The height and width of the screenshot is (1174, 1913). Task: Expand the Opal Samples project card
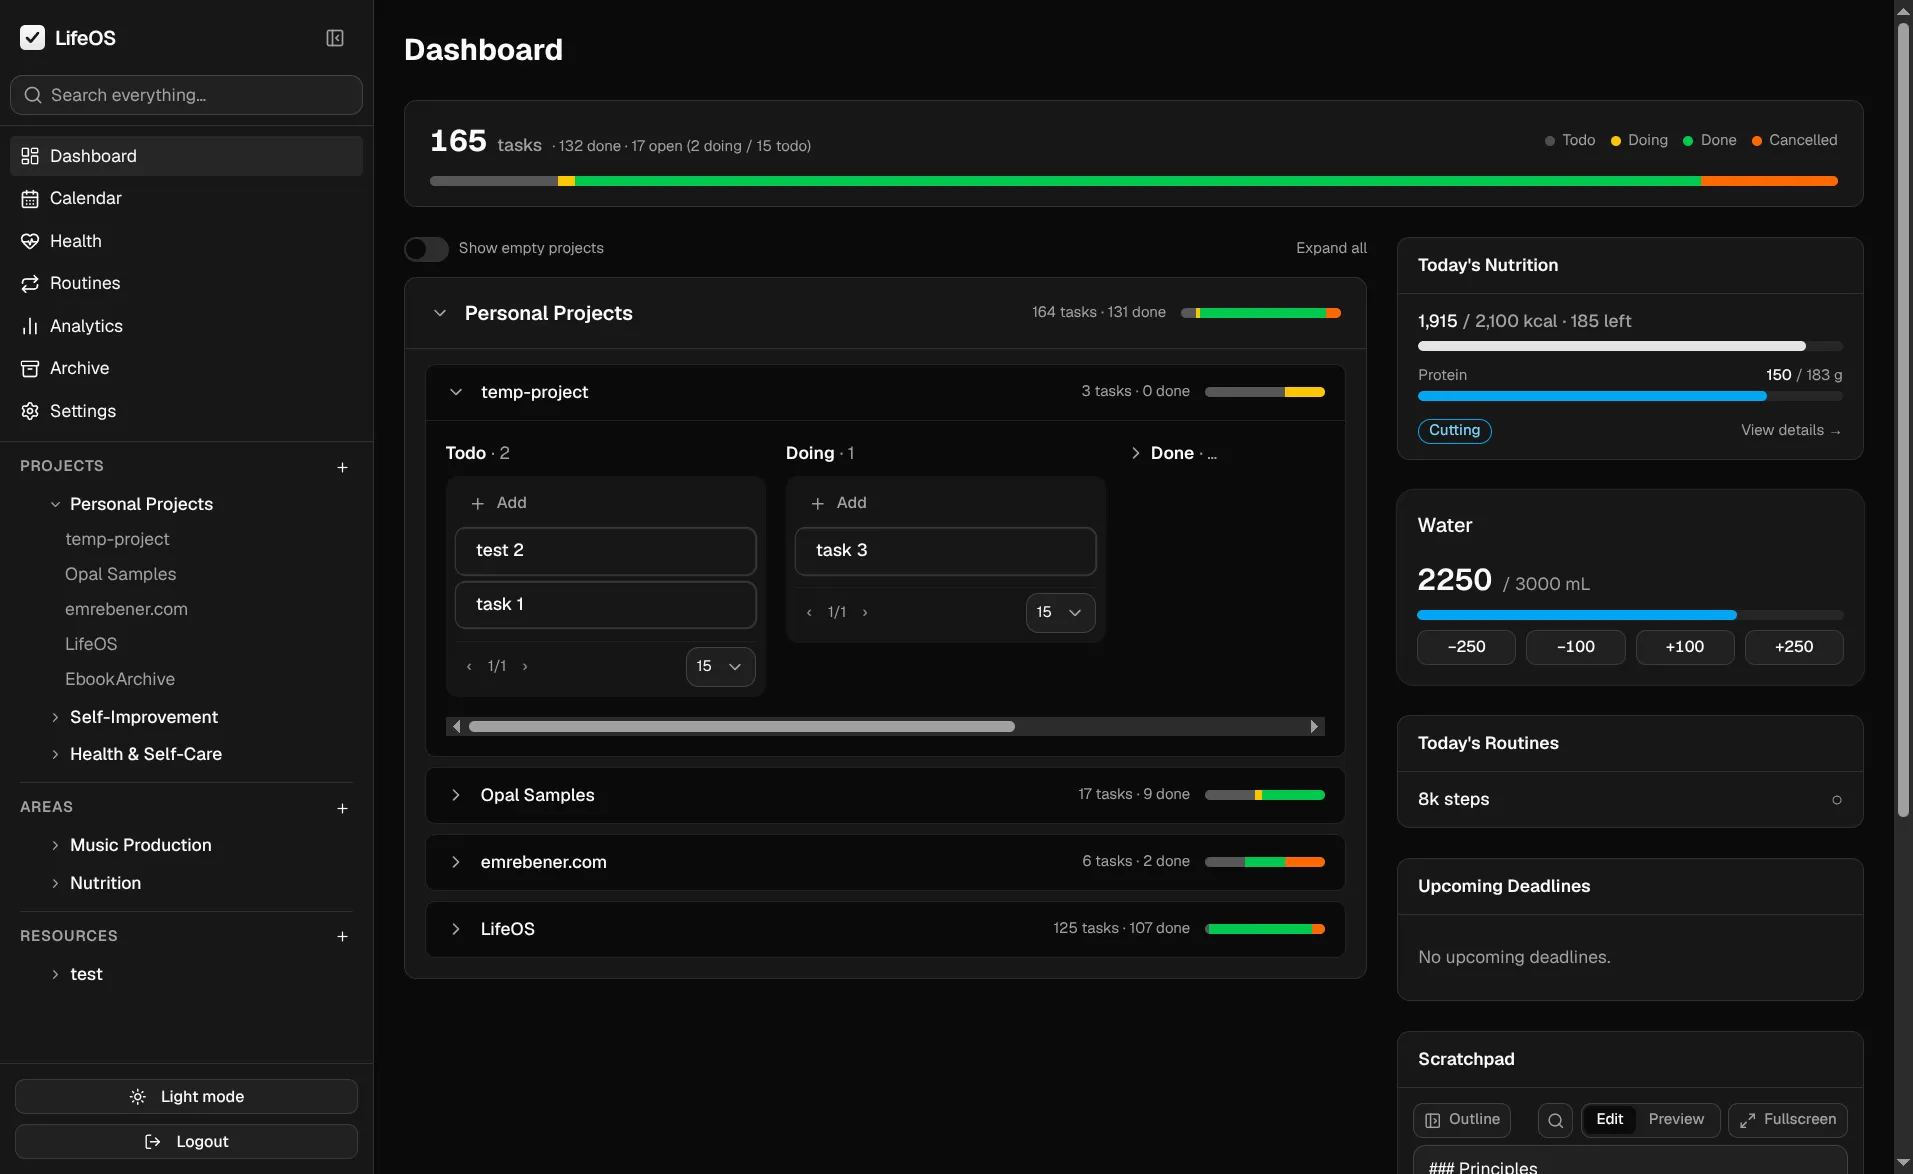(x=456, y=795)
